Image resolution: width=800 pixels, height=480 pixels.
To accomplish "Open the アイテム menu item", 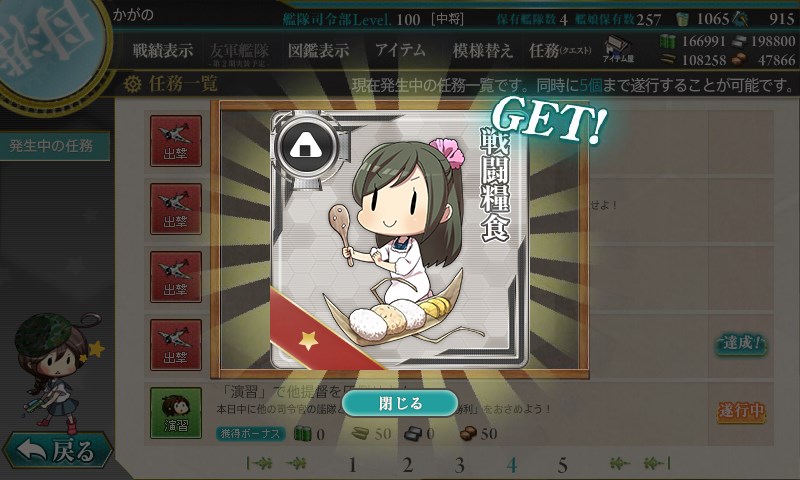I will [400, 50].
